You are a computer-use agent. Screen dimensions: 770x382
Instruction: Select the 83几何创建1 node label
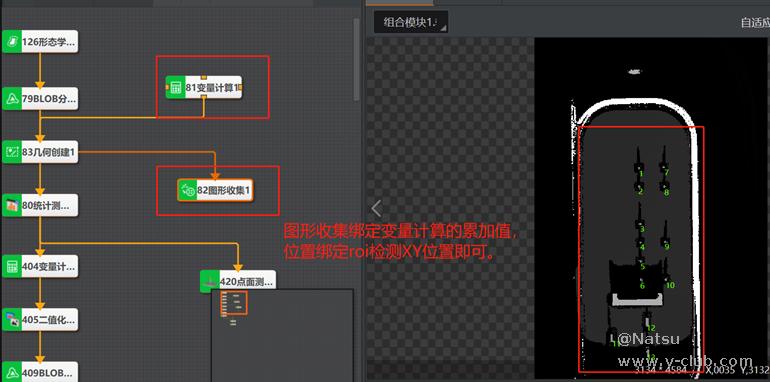click(49, 152)
